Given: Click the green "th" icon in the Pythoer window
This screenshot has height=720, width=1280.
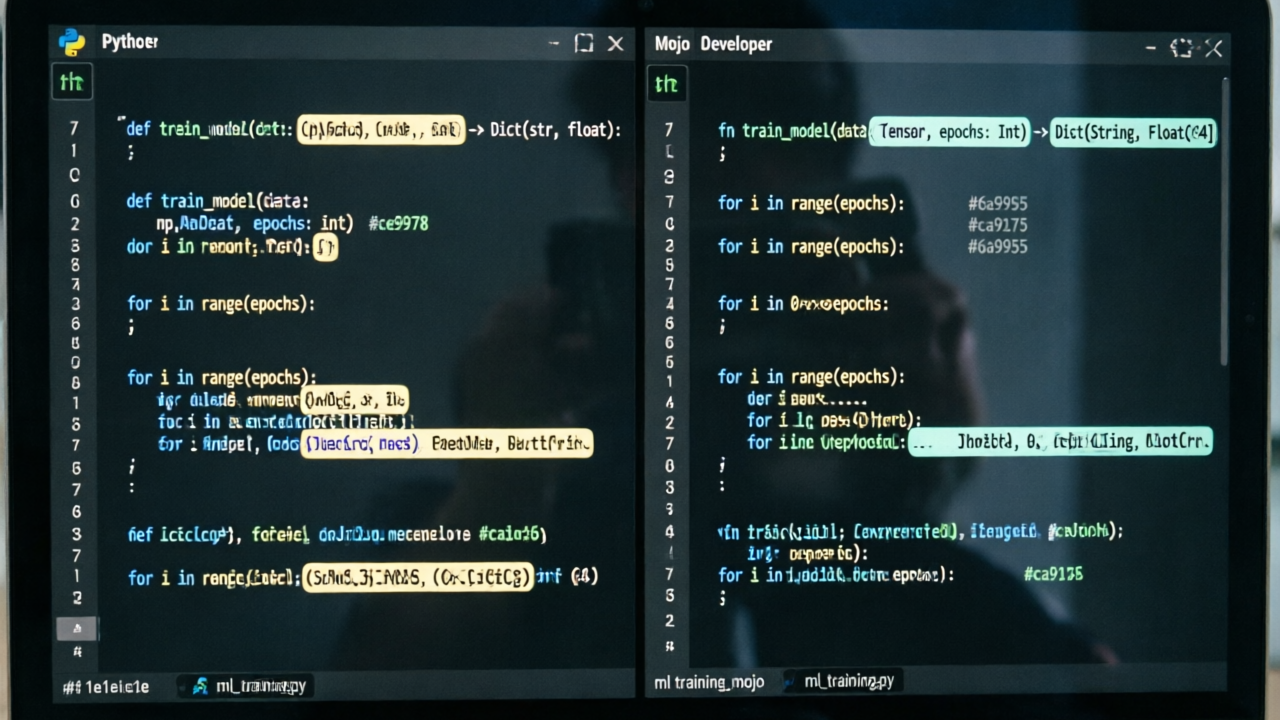Looking at the screenshot, I should pyautogui.click(x=72, y=82).
